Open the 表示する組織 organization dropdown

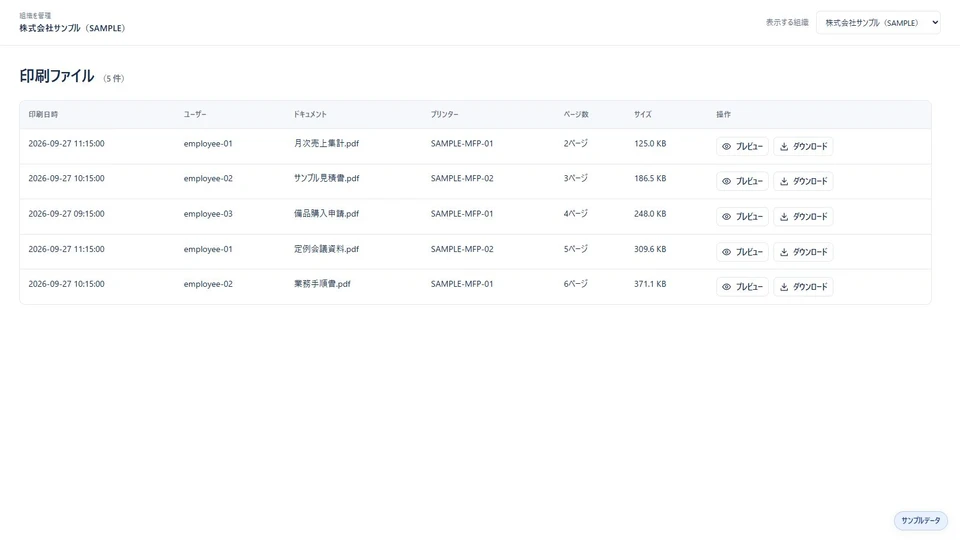pyautogui.click(x=878, y=23)
